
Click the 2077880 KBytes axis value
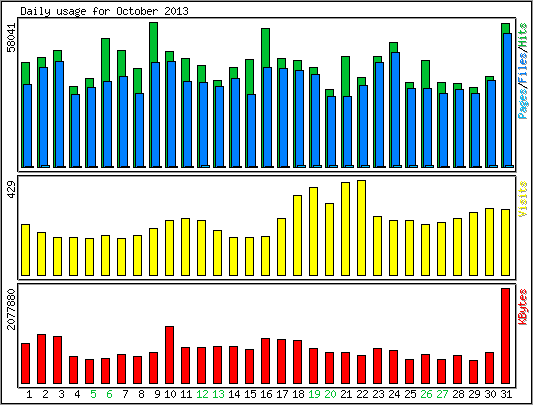pos(12,309)
